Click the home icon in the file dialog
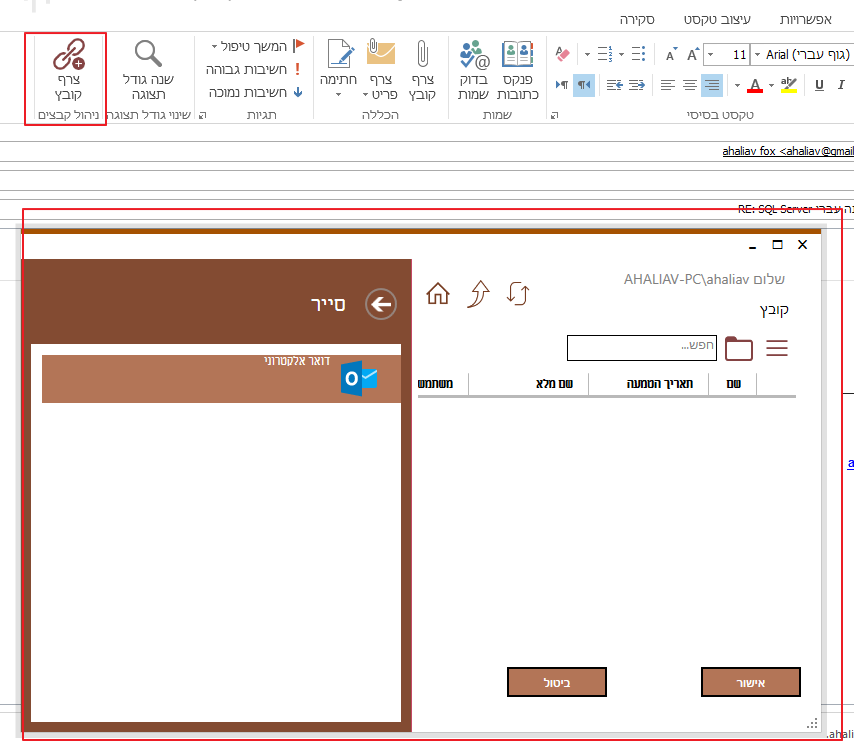Screen dimensions: 854x746 (x=438, y=293)
